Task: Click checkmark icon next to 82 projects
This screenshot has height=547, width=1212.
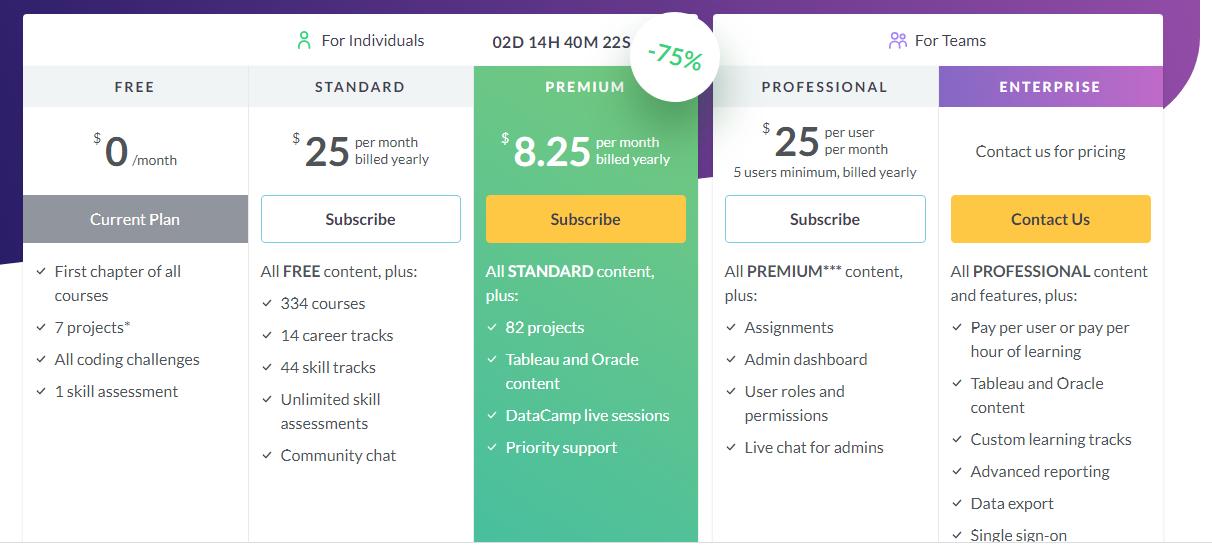Action: pyautogui.click(x=492, y=328)
